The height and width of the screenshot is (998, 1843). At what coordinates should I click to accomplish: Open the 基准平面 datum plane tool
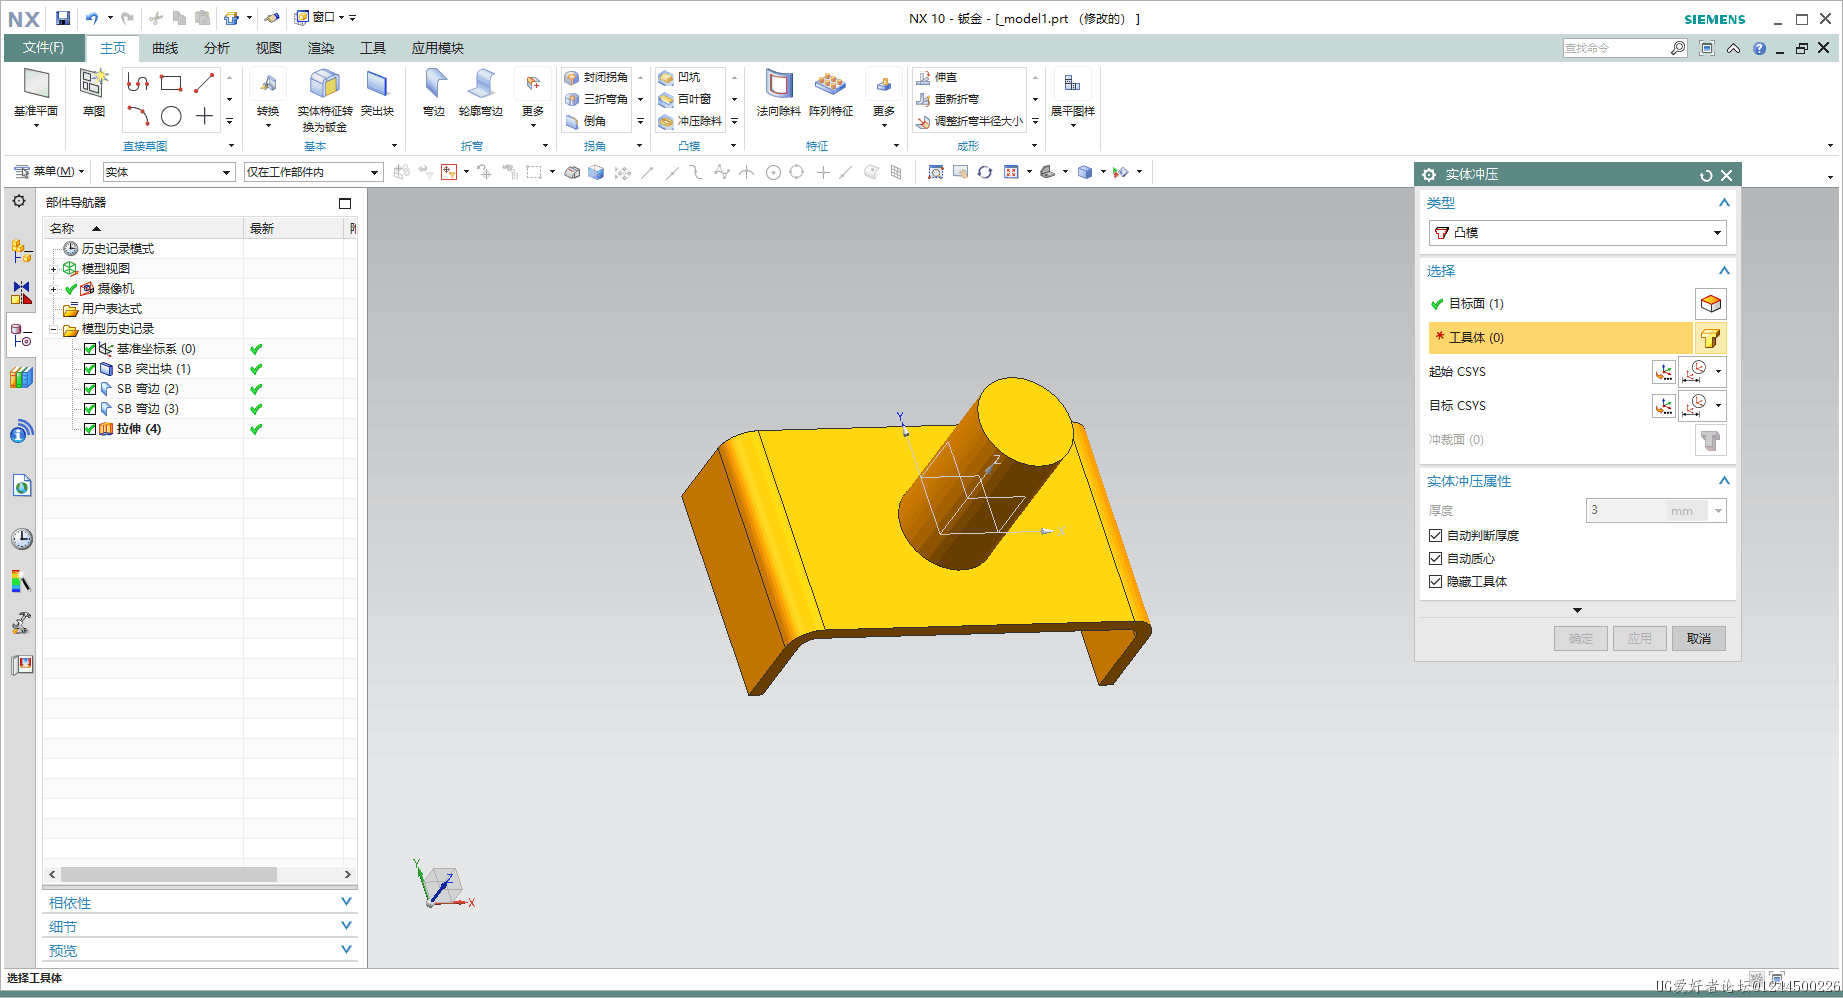pos(36,94)
